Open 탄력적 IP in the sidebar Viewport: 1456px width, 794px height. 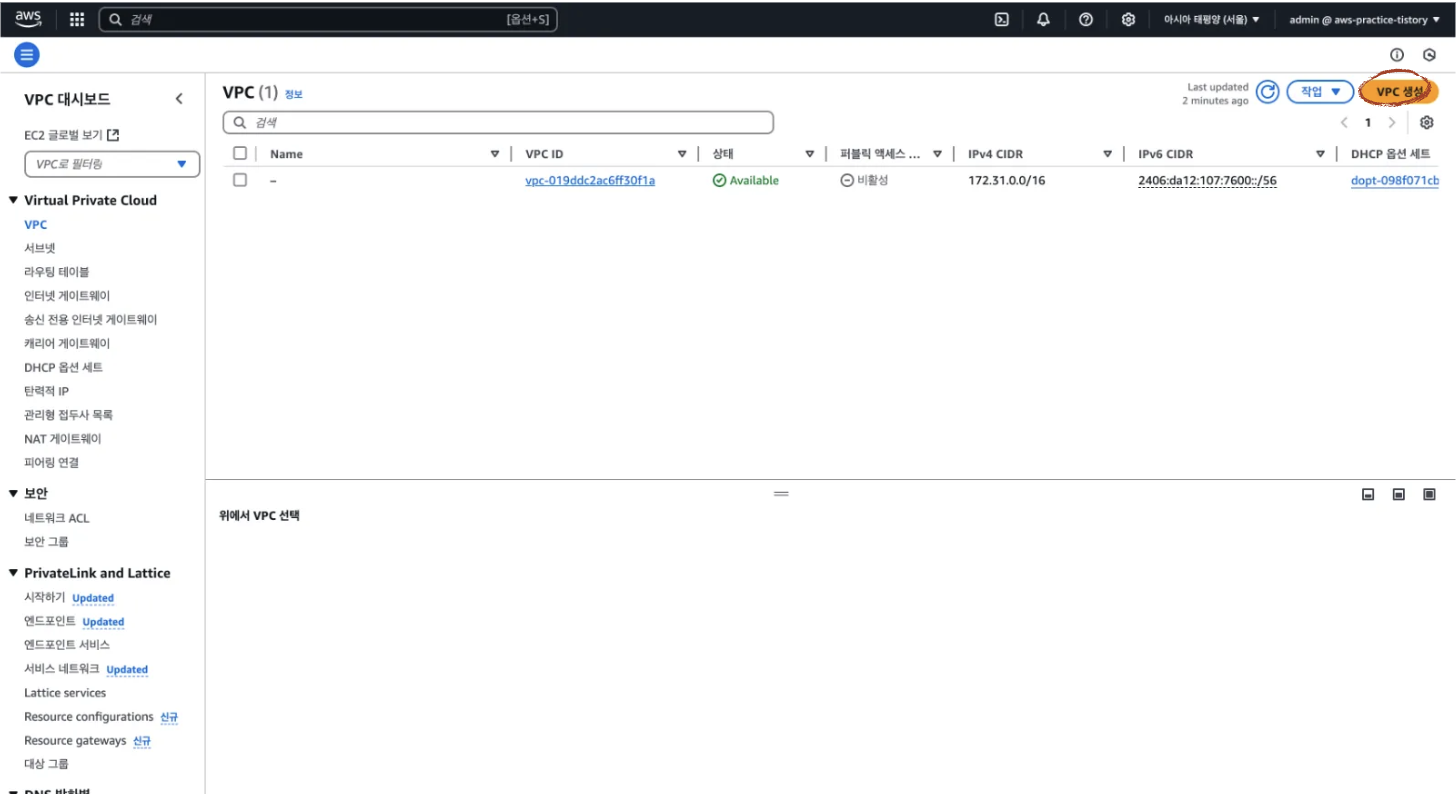point(47,391)
